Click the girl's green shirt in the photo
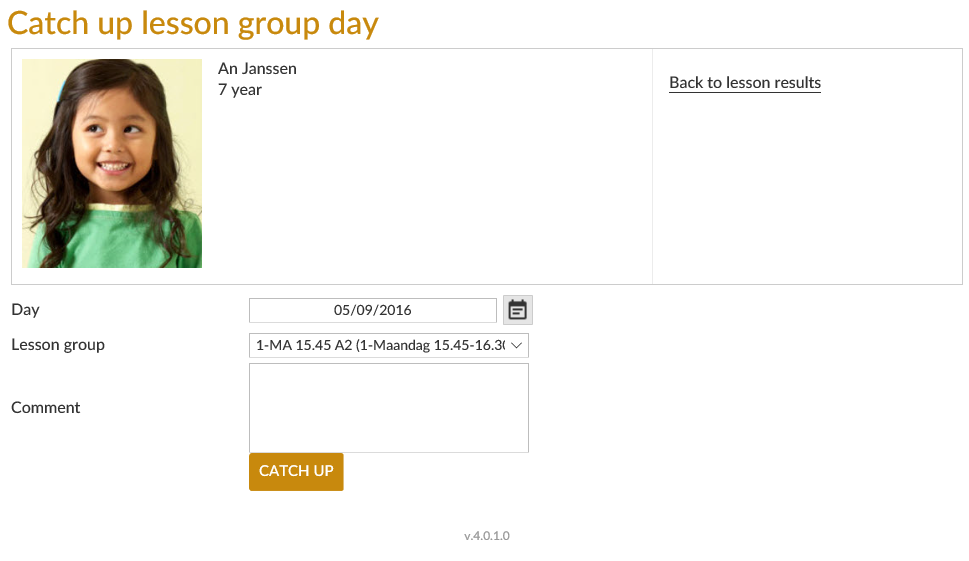Screen dimensions: 969x561 click(110, 238)
